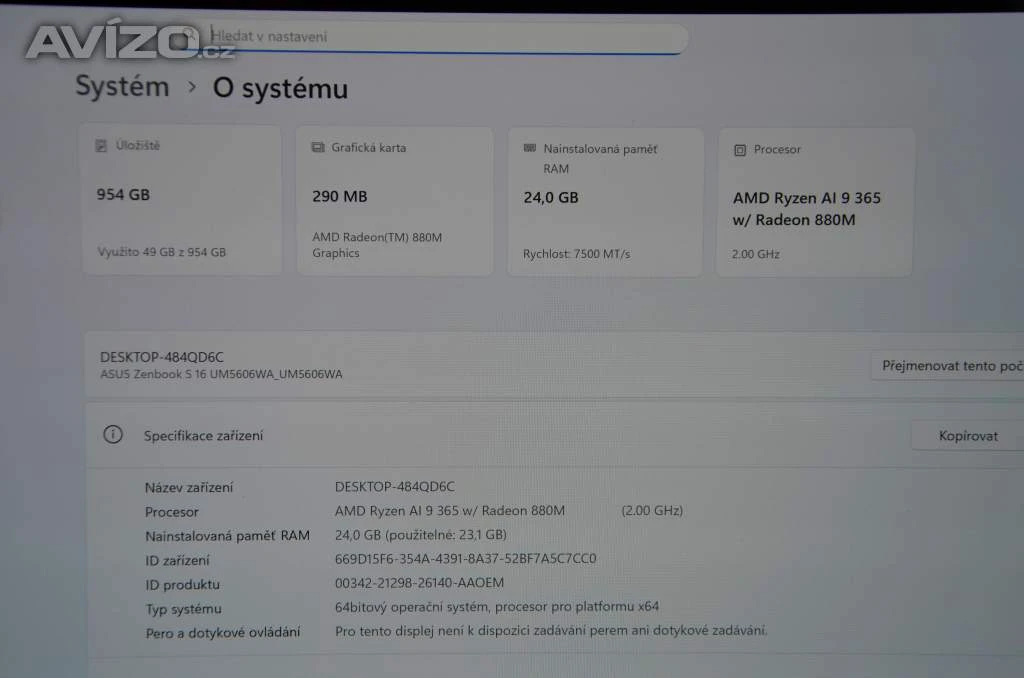Image resolution: width=1024 pixels, height=678 pixels.
Task: Click the storage icon in Úložiště card
Action: (x=100, y=146)
